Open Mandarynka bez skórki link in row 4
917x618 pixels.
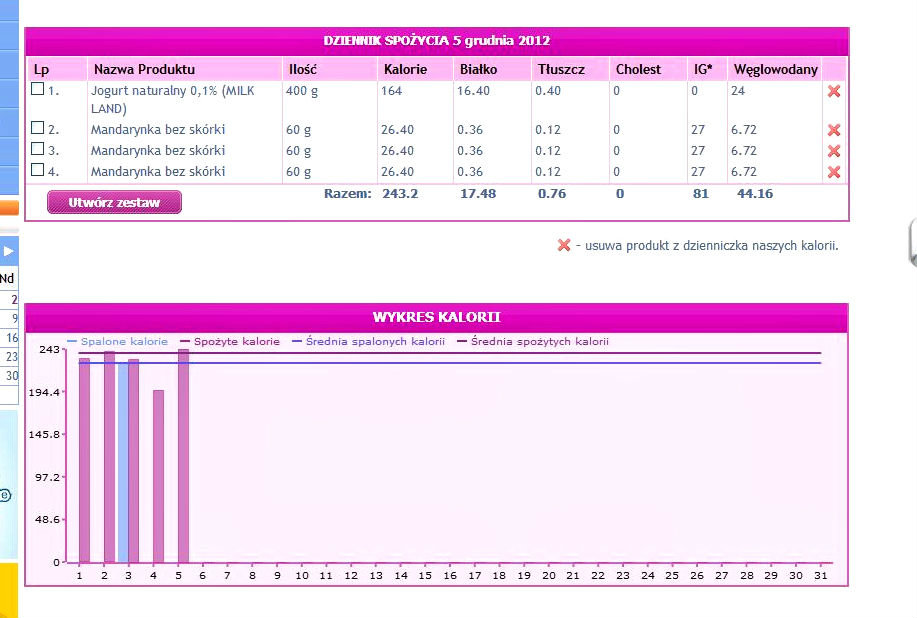point(158,171)
